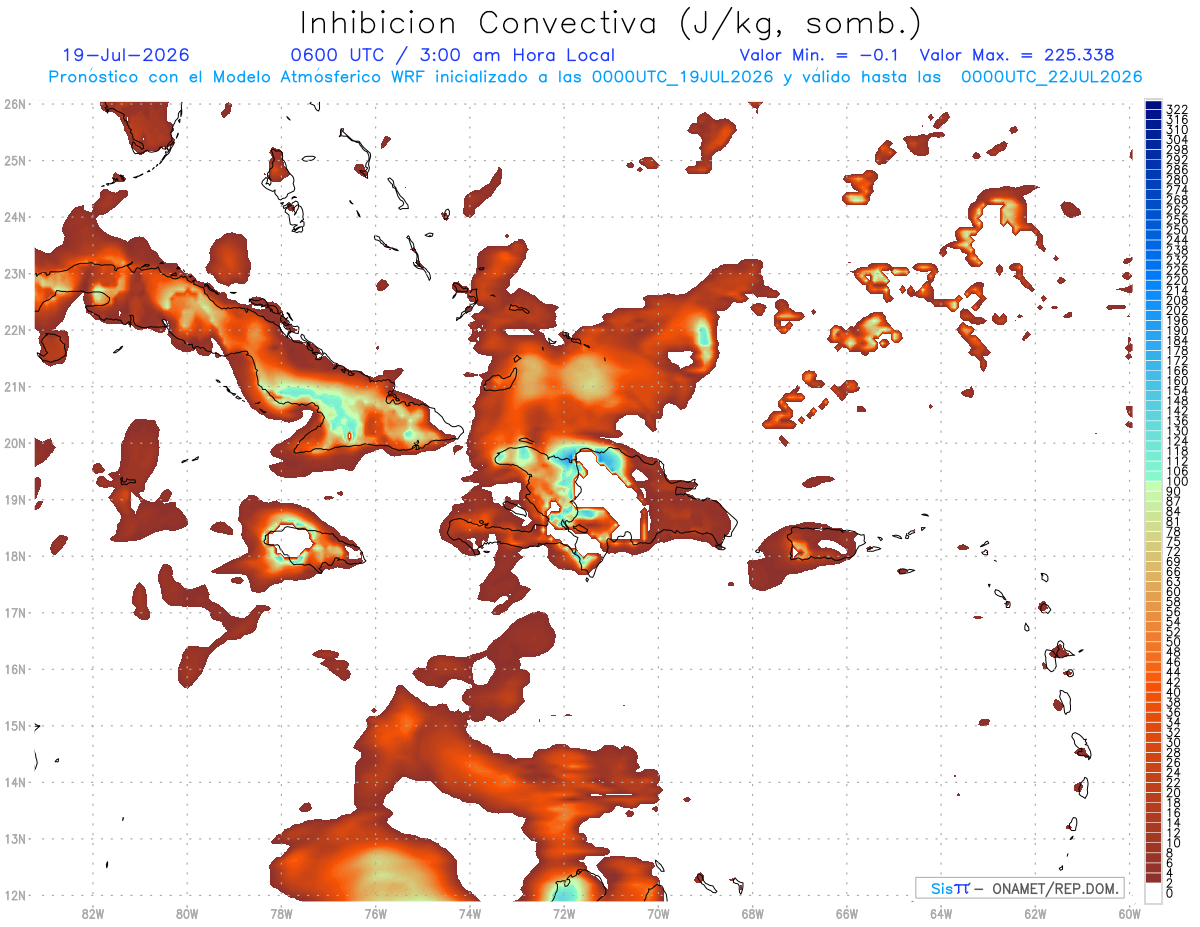This screenshot has width=1200, height=927.
Task: Click the 62W longitude label
Action: point(1035,913)
